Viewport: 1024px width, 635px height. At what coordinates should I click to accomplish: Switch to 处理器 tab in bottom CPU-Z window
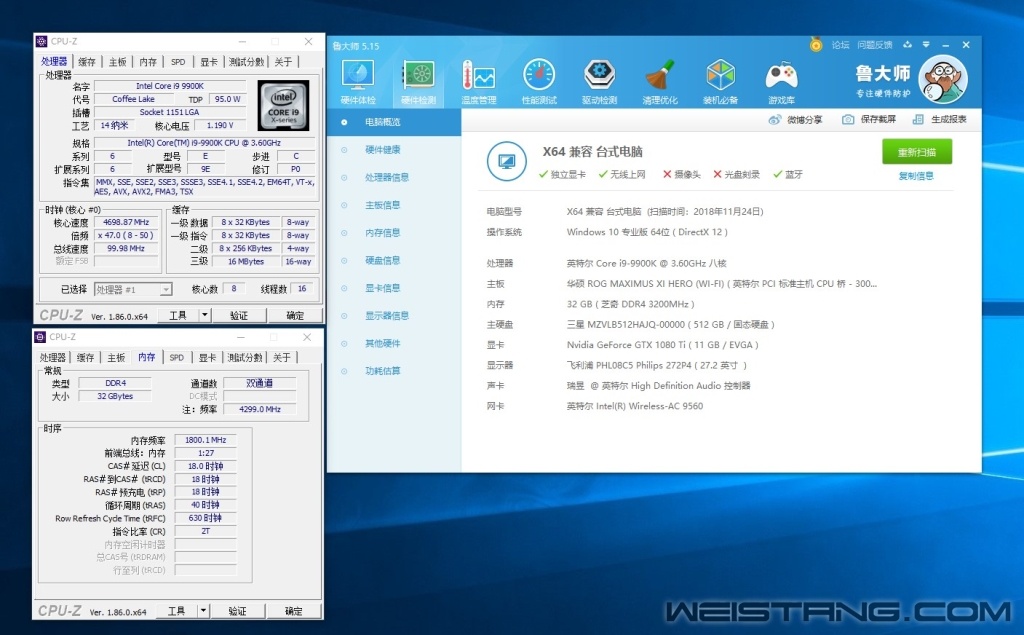pyautogui.click(x=53, y=358)
